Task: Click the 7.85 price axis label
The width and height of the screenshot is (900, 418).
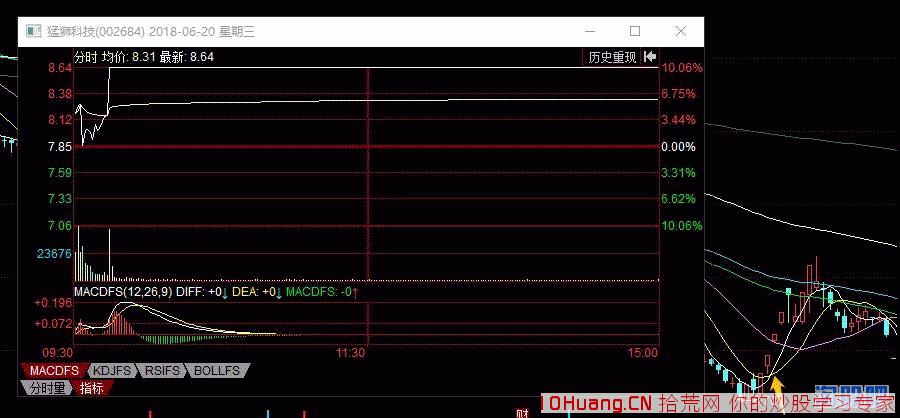Action: pyautogui.click(x=60, y=147)
